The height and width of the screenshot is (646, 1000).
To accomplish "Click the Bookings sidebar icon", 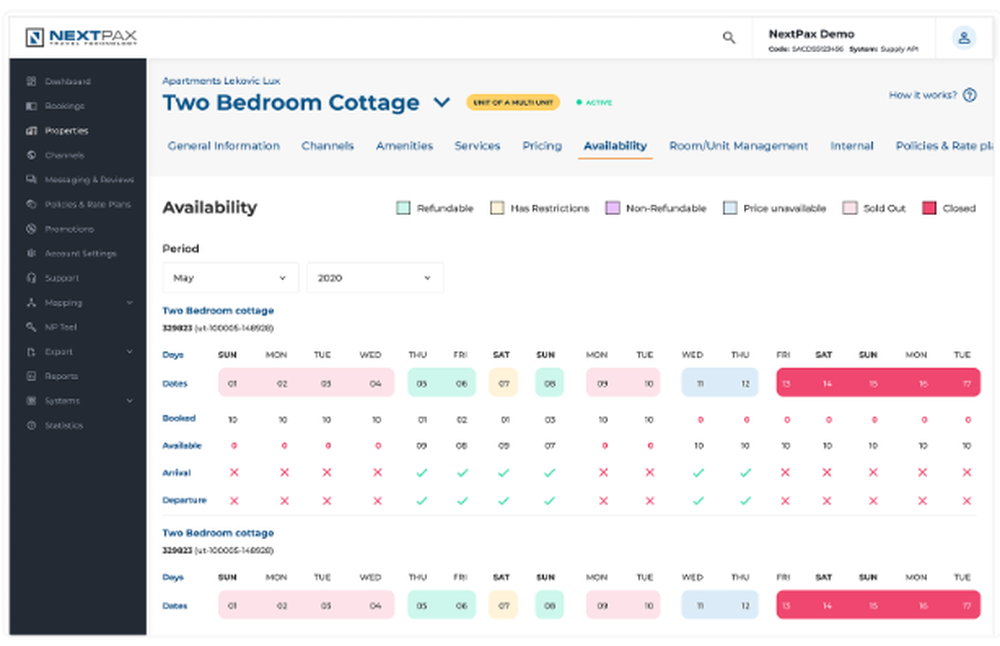I will coord(32,106).
